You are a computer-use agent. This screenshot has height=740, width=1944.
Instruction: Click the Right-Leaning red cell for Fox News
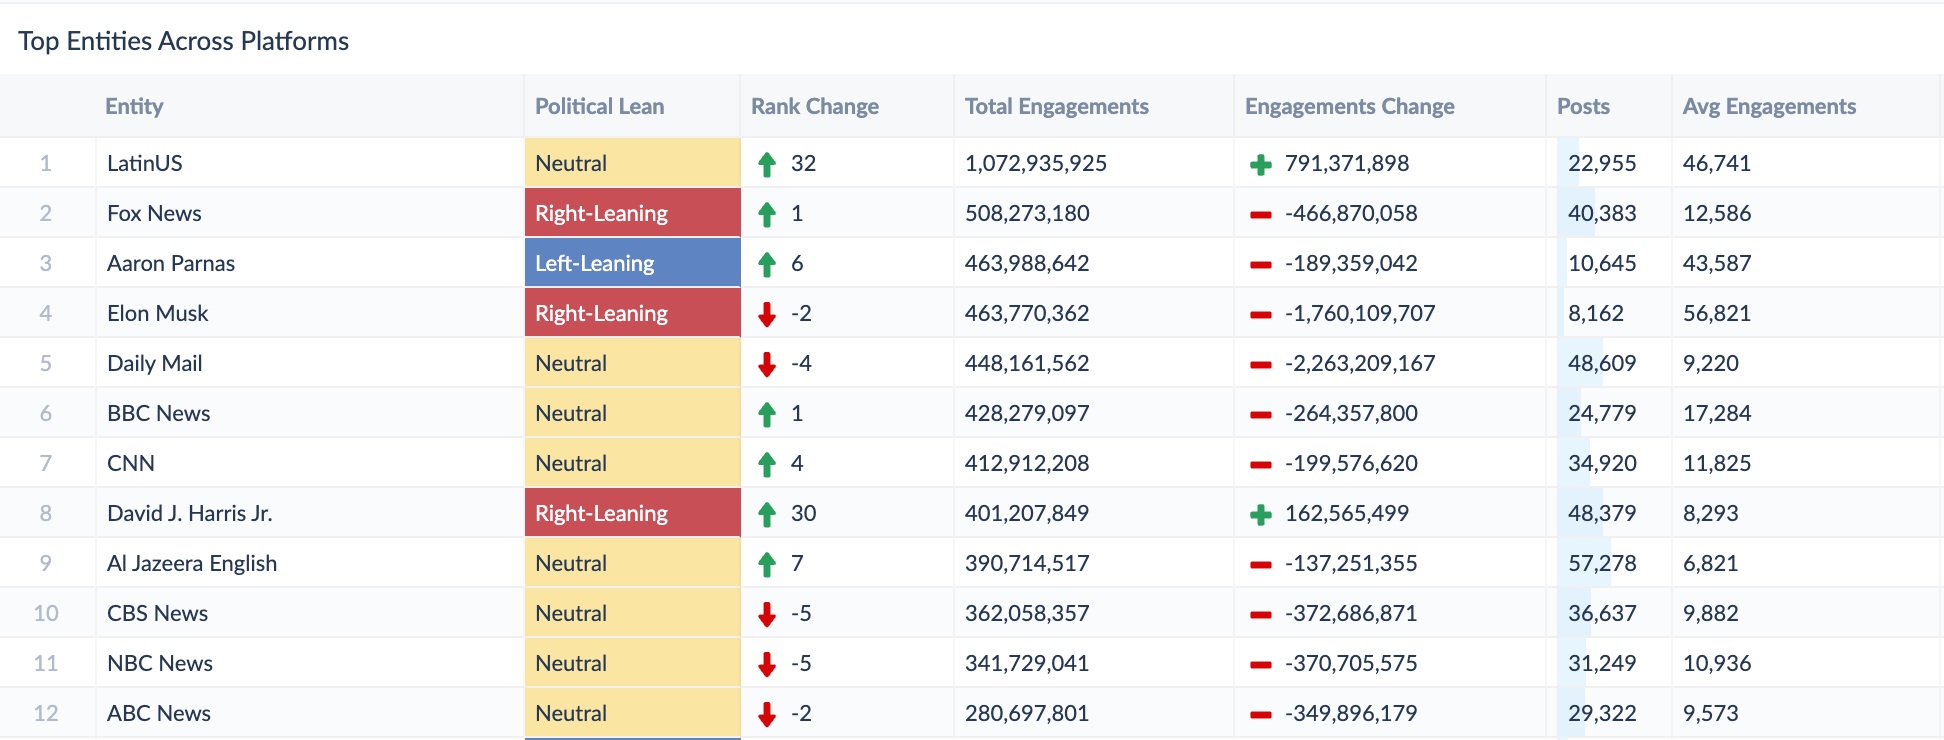[x=632, y=213]
